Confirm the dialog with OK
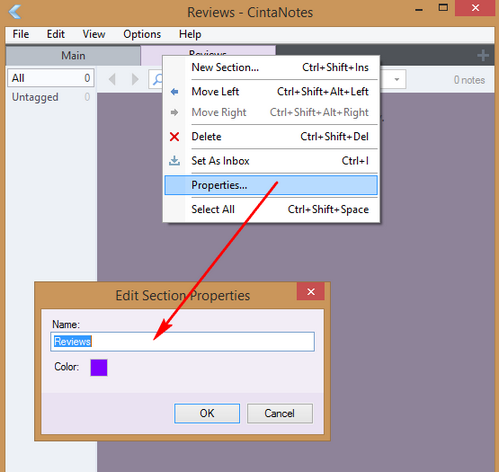The image size is (499, 472). (207, 413)
